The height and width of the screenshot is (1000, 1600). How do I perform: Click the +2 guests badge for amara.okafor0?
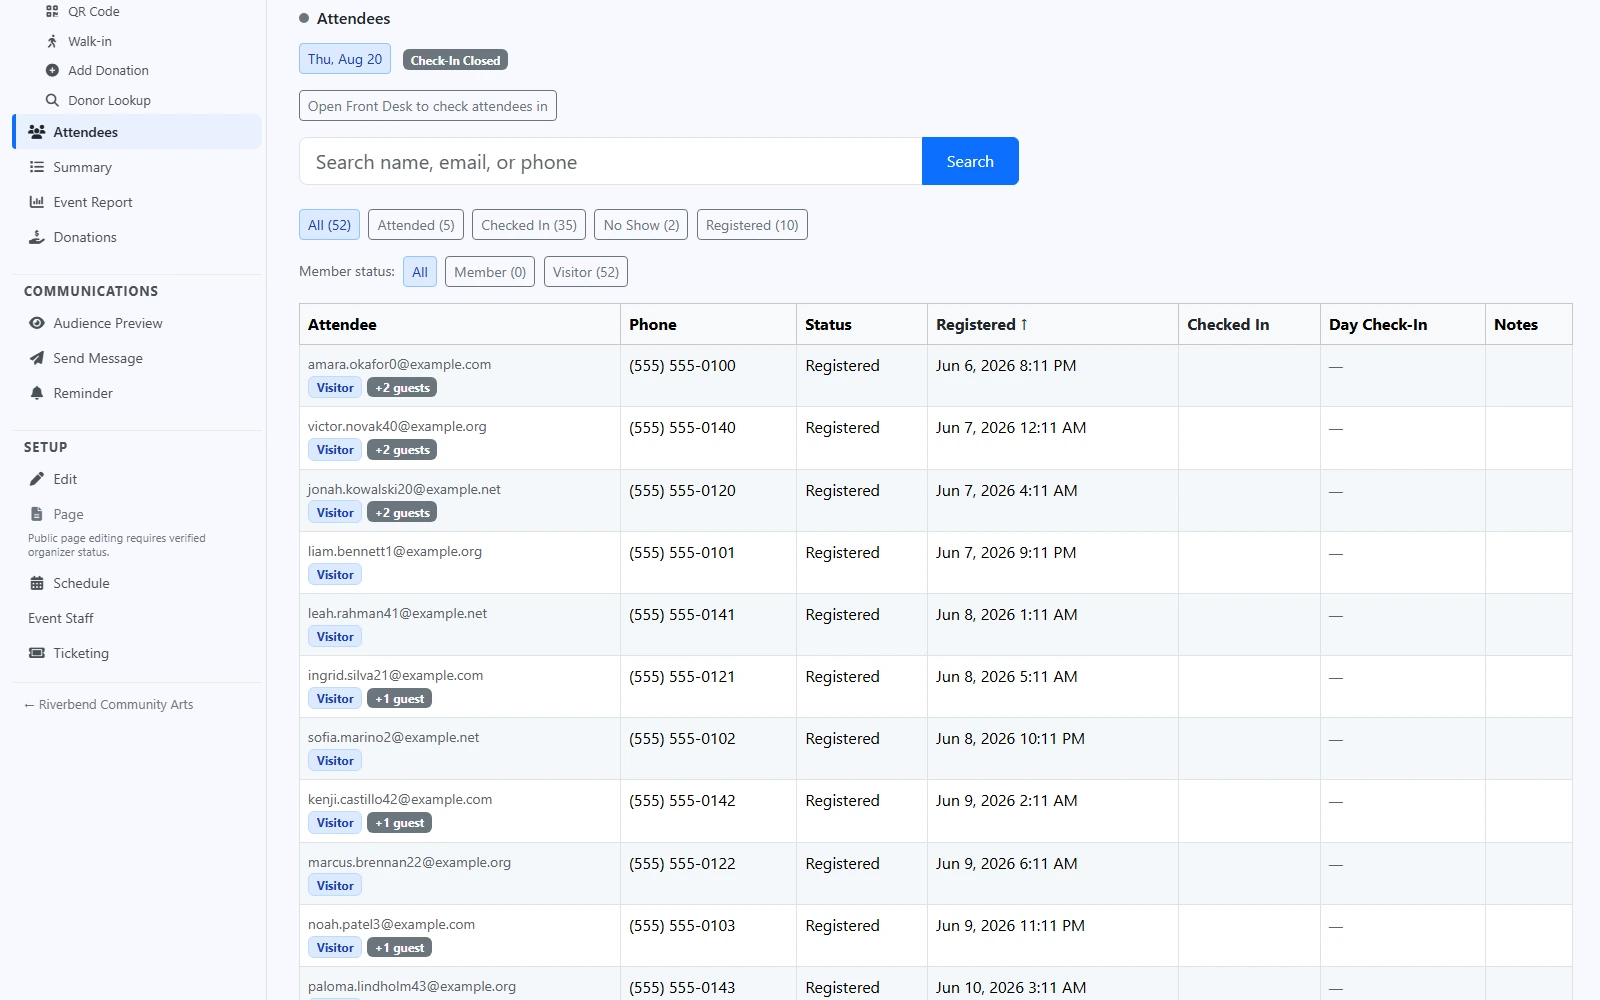point(402,388)
